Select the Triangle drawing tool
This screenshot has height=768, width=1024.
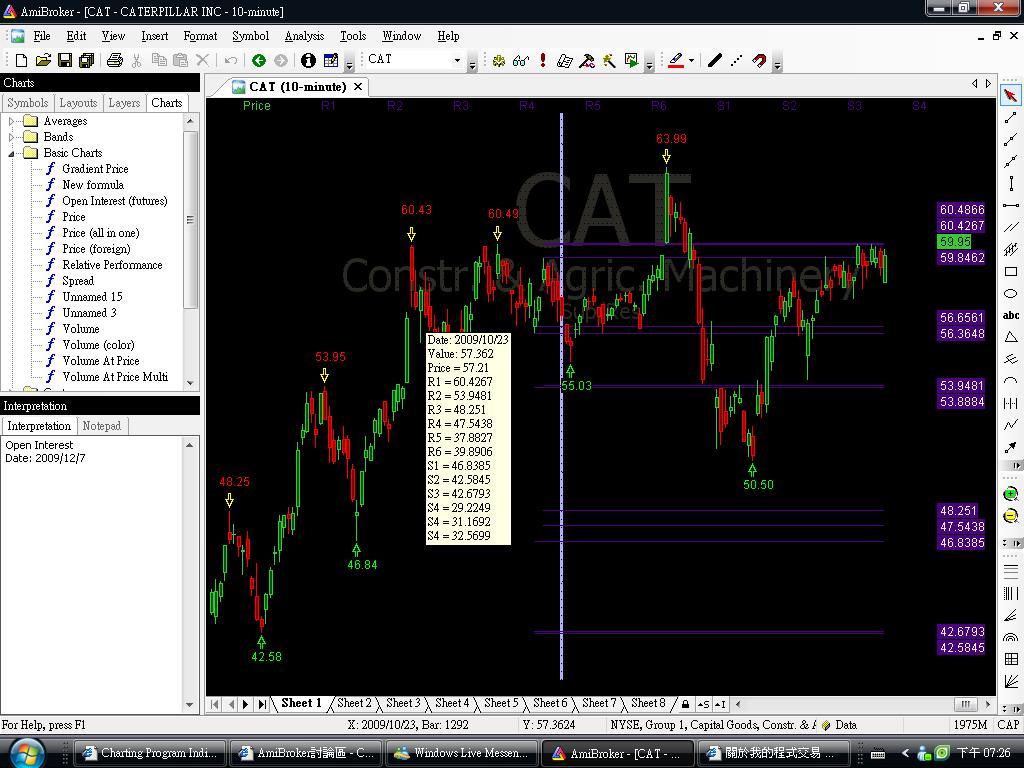pyautogui.click(x=1010, y=337)
